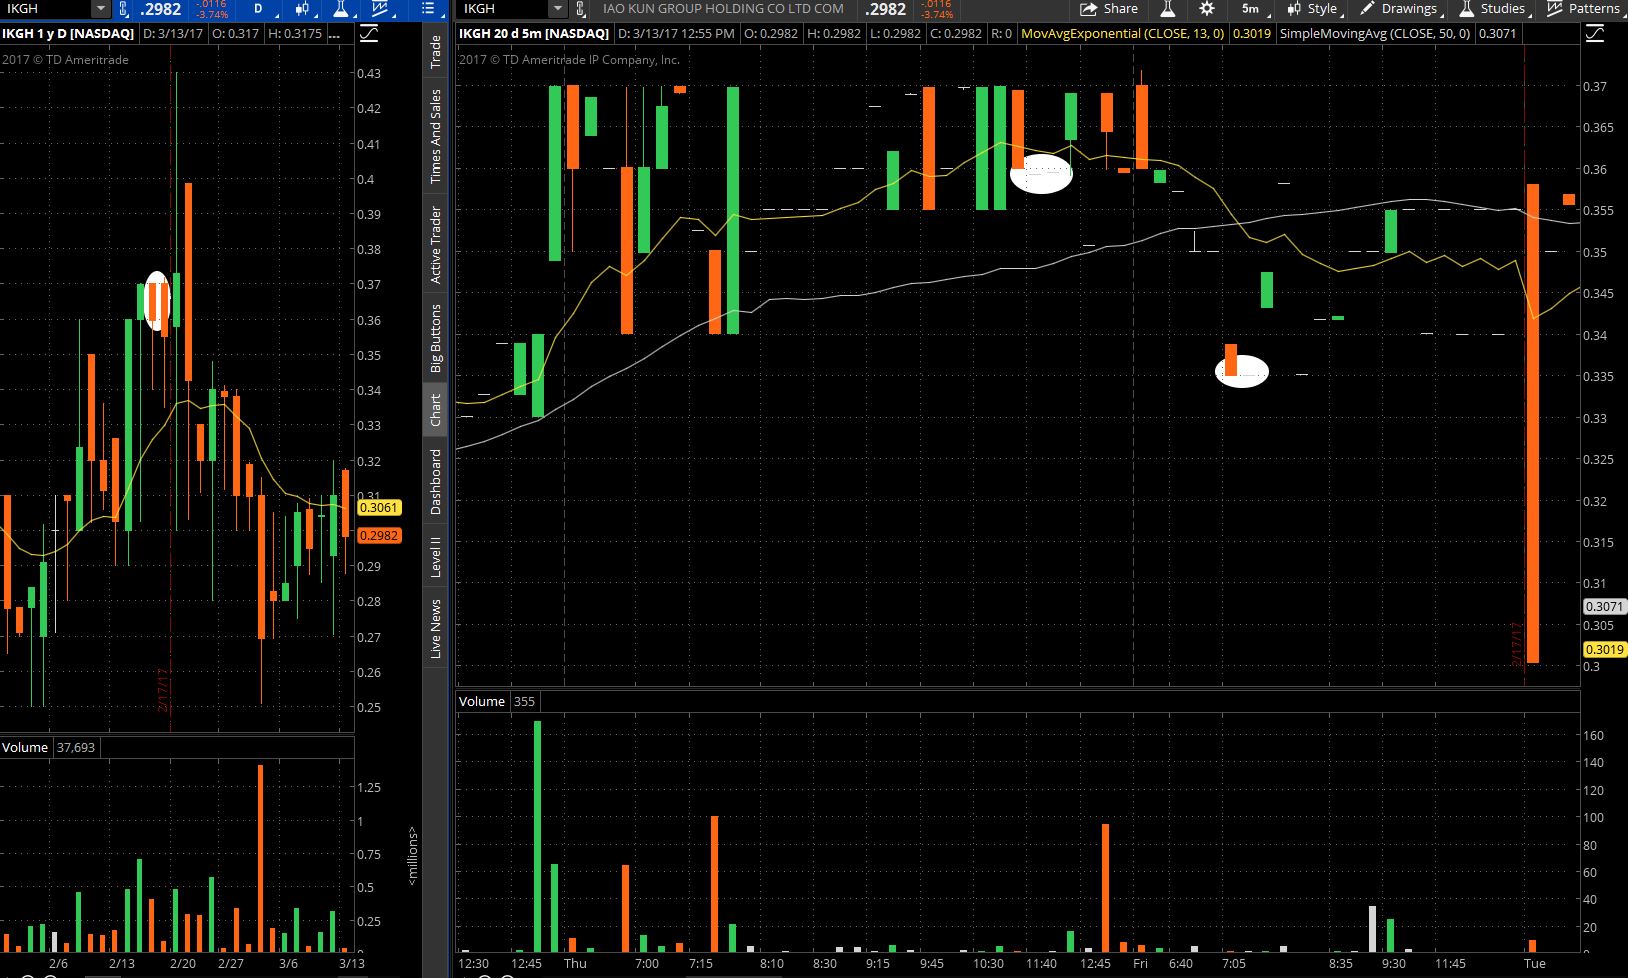Click the 2/17/17 date marker on right chart

click(x=1517, y=643)
